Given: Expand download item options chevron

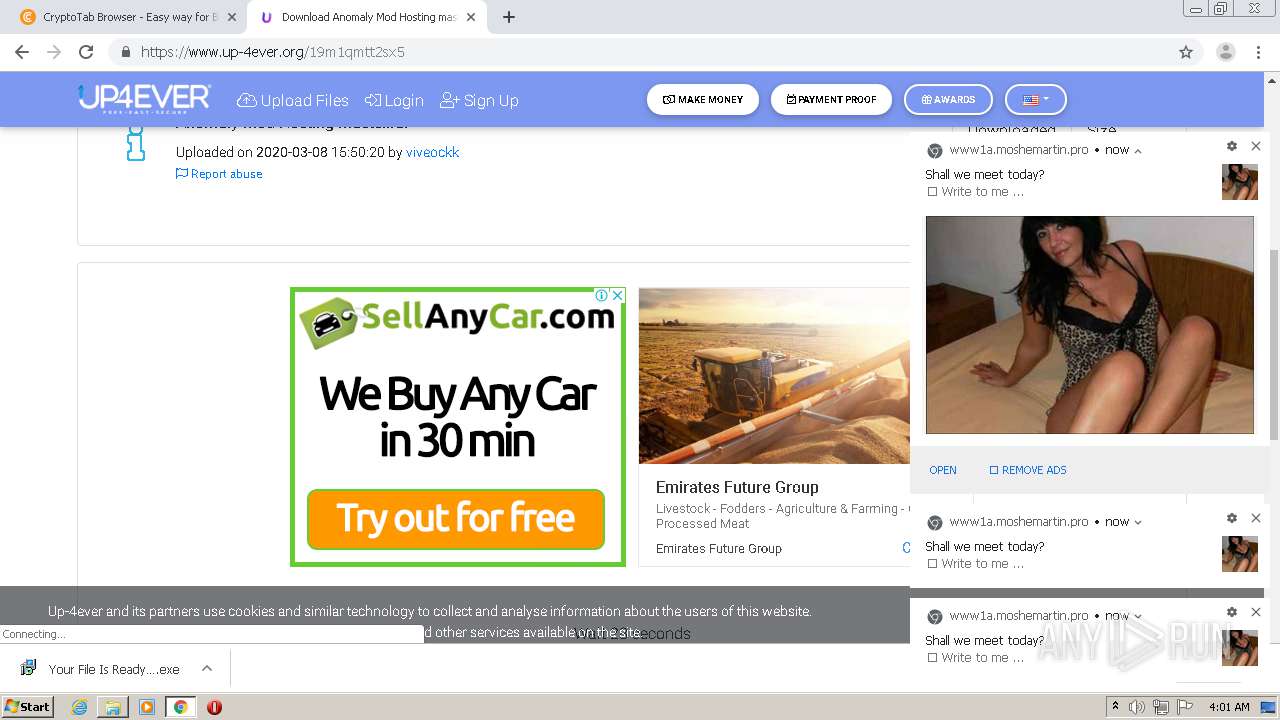Looking at the screenshot, I should click(207, 668).
